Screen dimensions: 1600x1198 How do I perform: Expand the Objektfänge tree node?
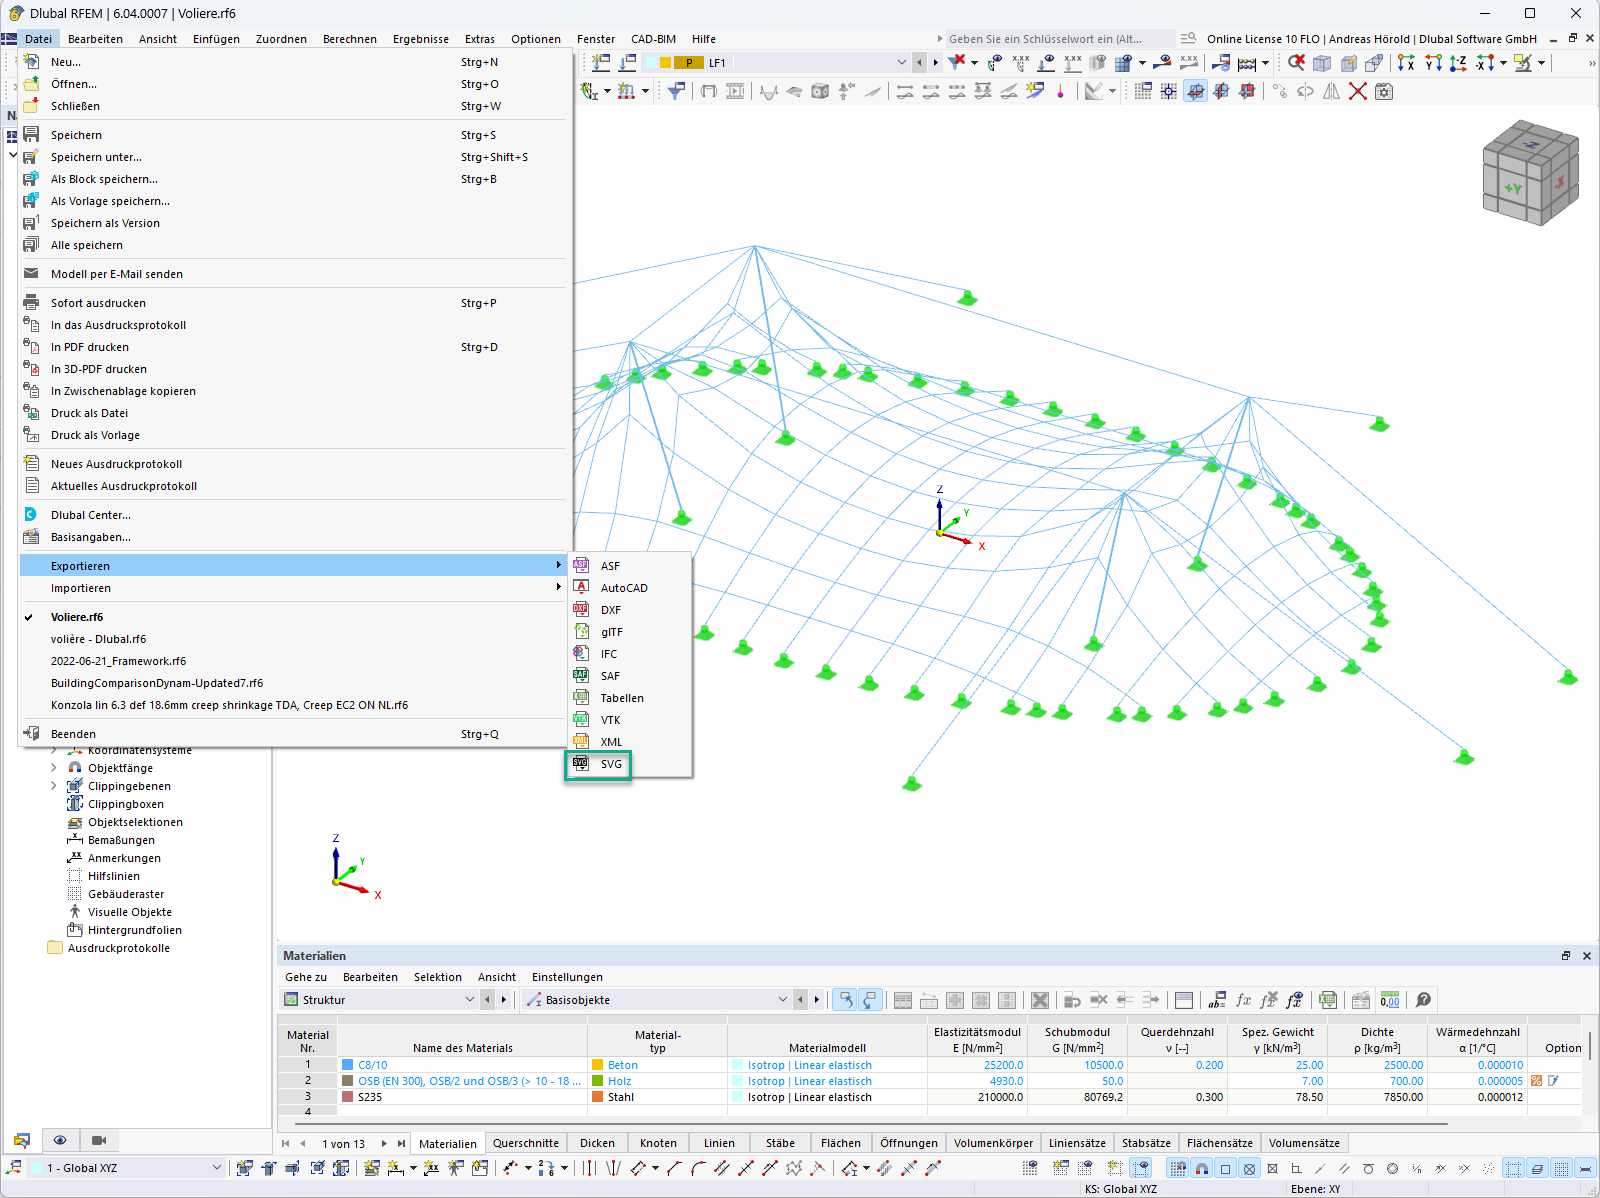(53, 768)
